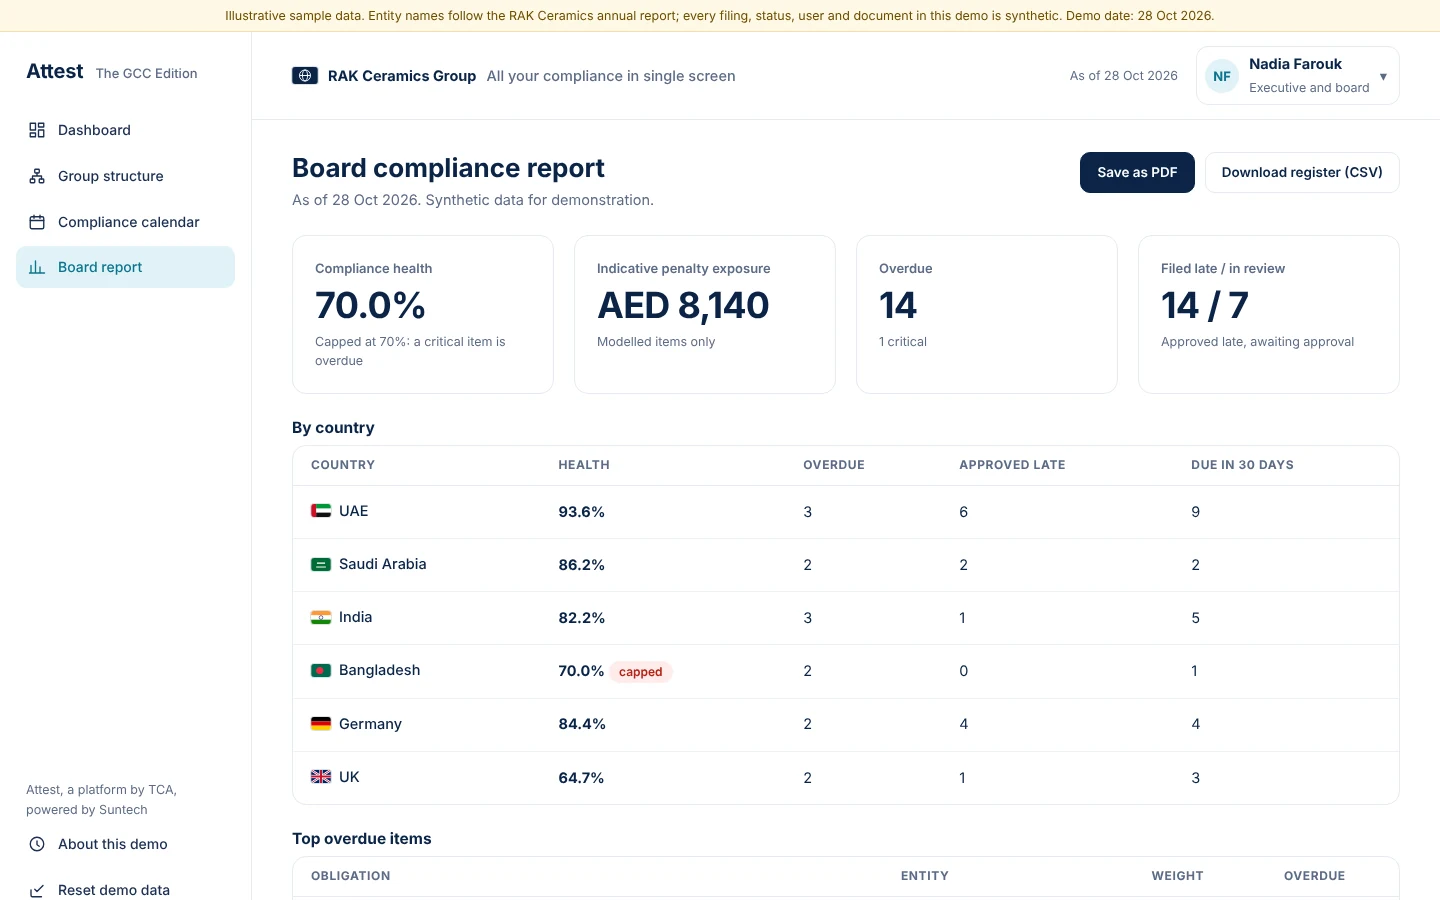The height and width of the screenshot is (900, 1440).
Task: Click the Overdue 14 card value
Action: 898,305
